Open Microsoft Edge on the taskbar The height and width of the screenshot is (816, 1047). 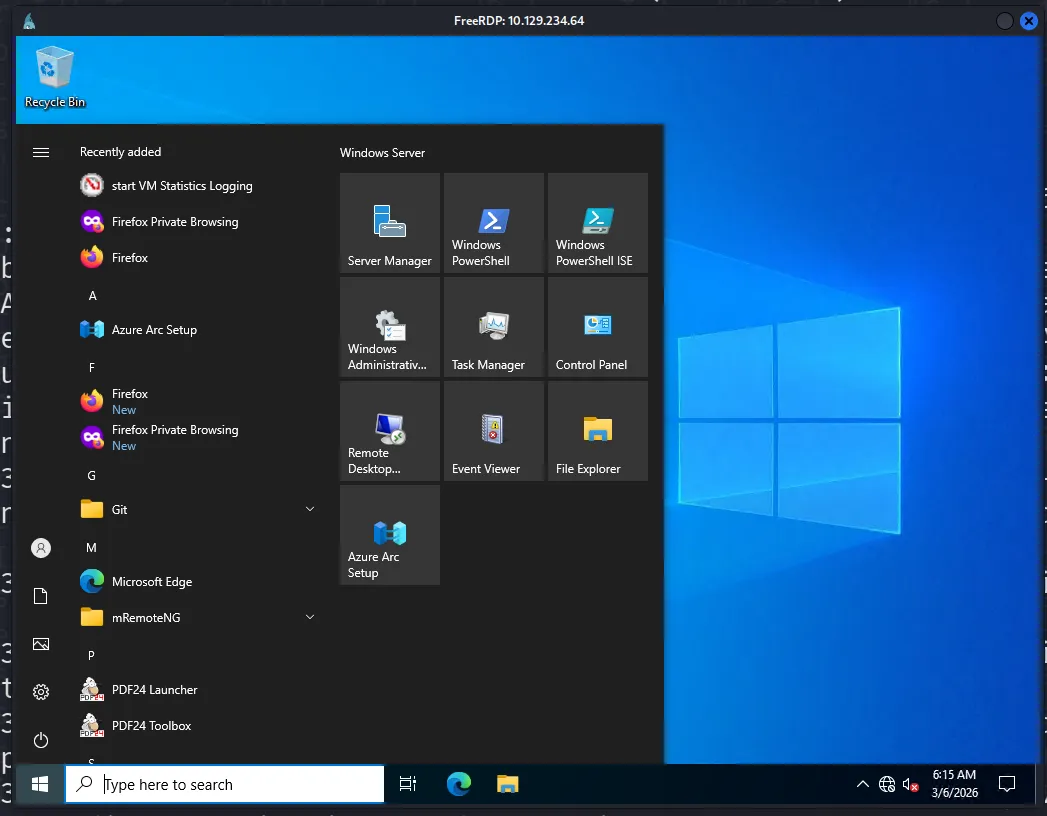click(459, 784)
